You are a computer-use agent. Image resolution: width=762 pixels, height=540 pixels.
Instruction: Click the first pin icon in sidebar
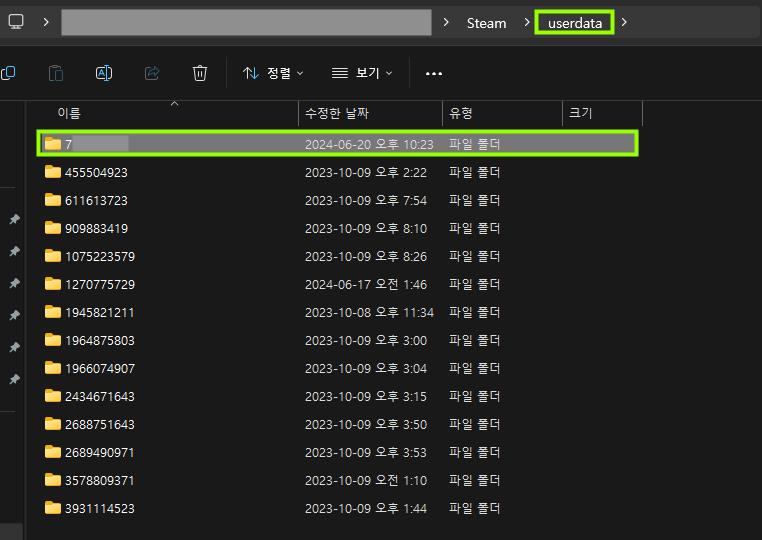(14, 220)
